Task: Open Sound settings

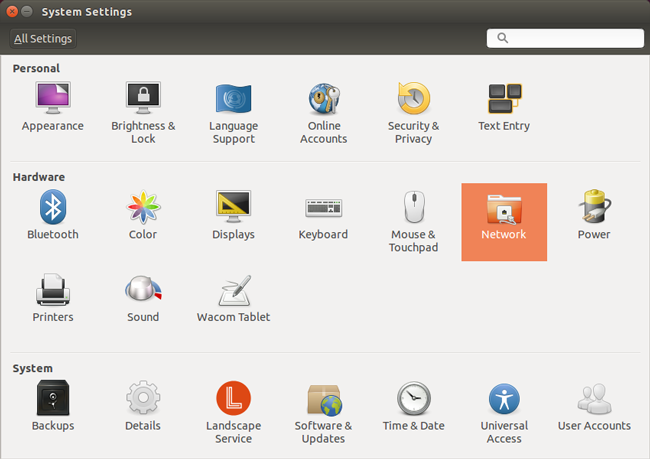Action: coord(143,297)
